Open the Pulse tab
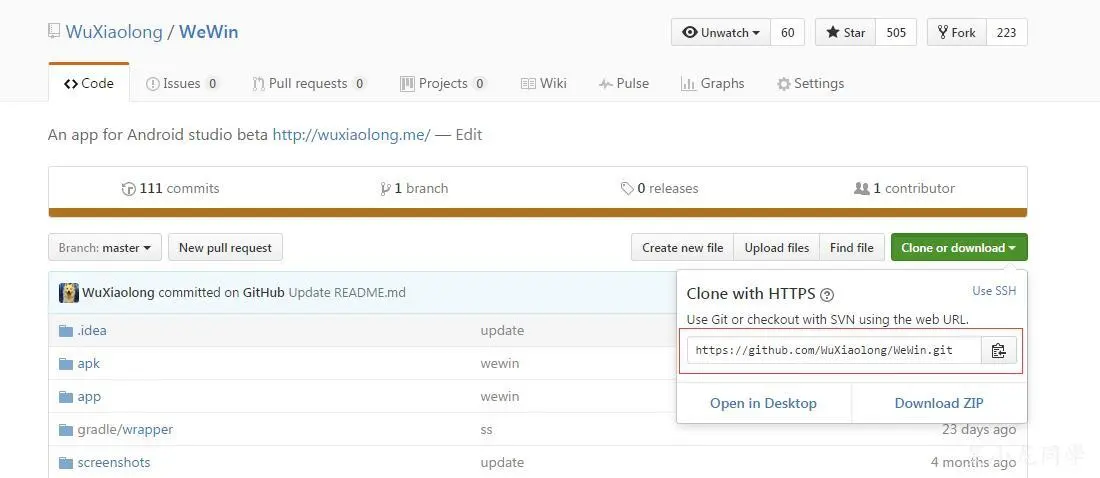Viewport: 1100px width, 478px height. (624, 83)
